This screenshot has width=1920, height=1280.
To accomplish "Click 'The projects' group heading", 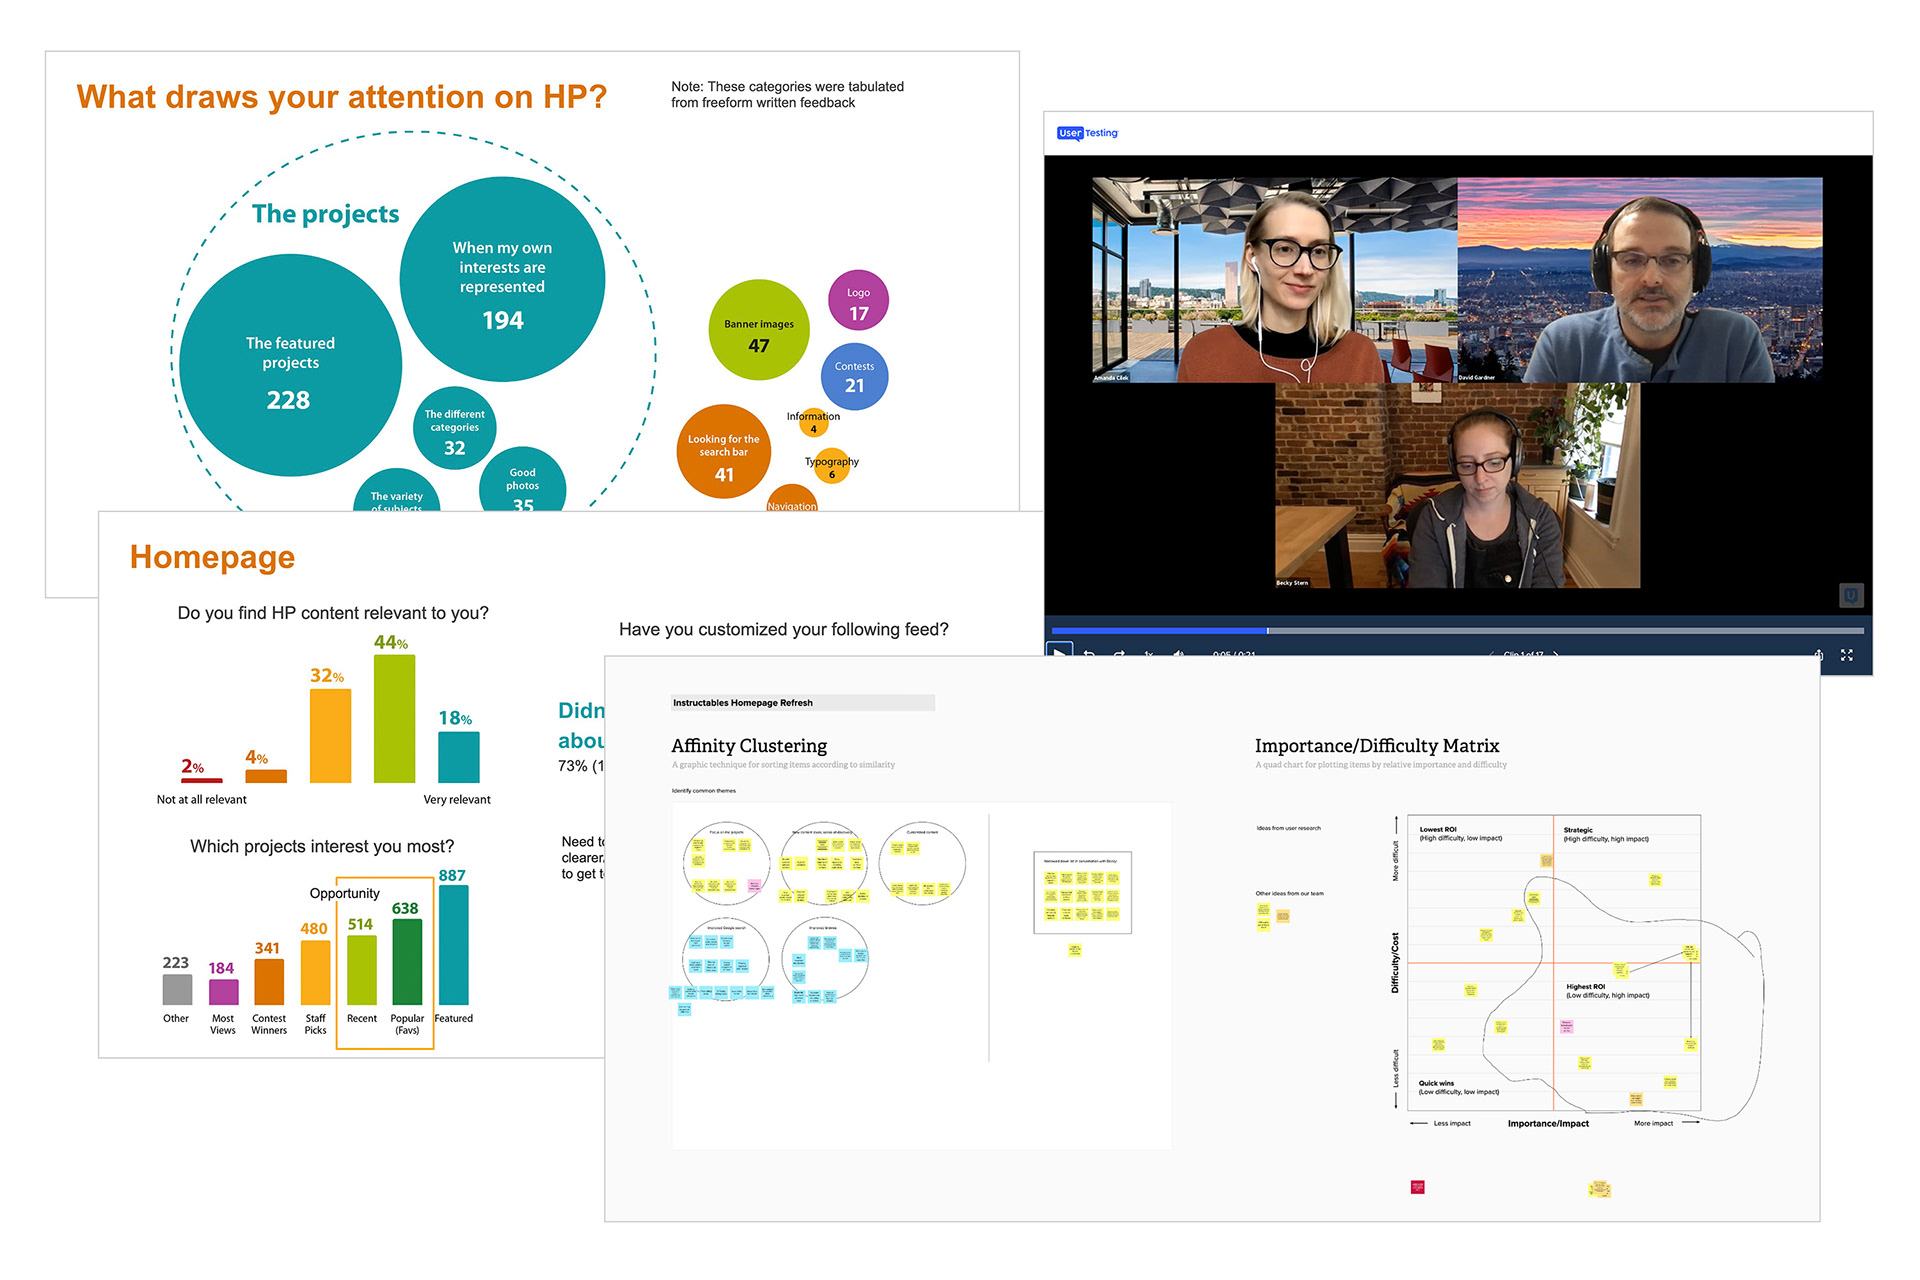I will [325, 214].
